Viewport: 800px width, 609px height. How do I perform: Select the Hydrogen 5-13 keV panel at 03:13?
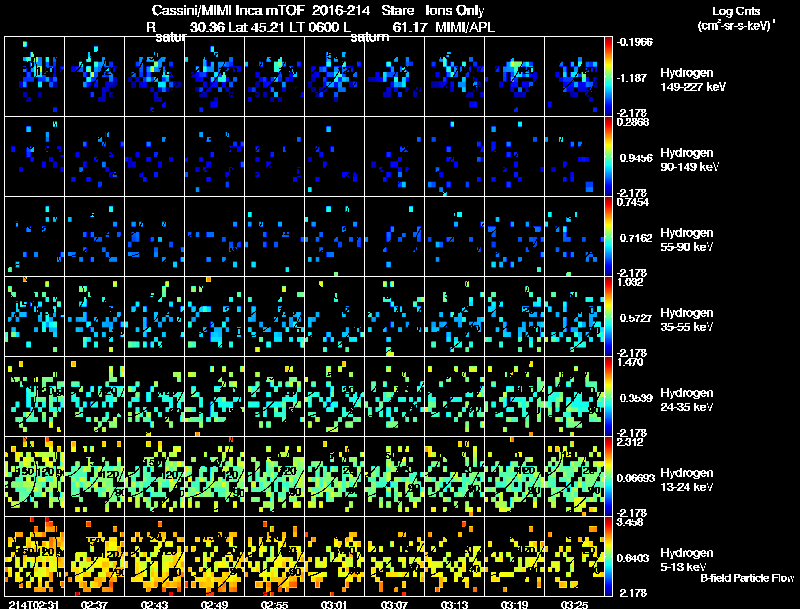[x=455, y=556]
